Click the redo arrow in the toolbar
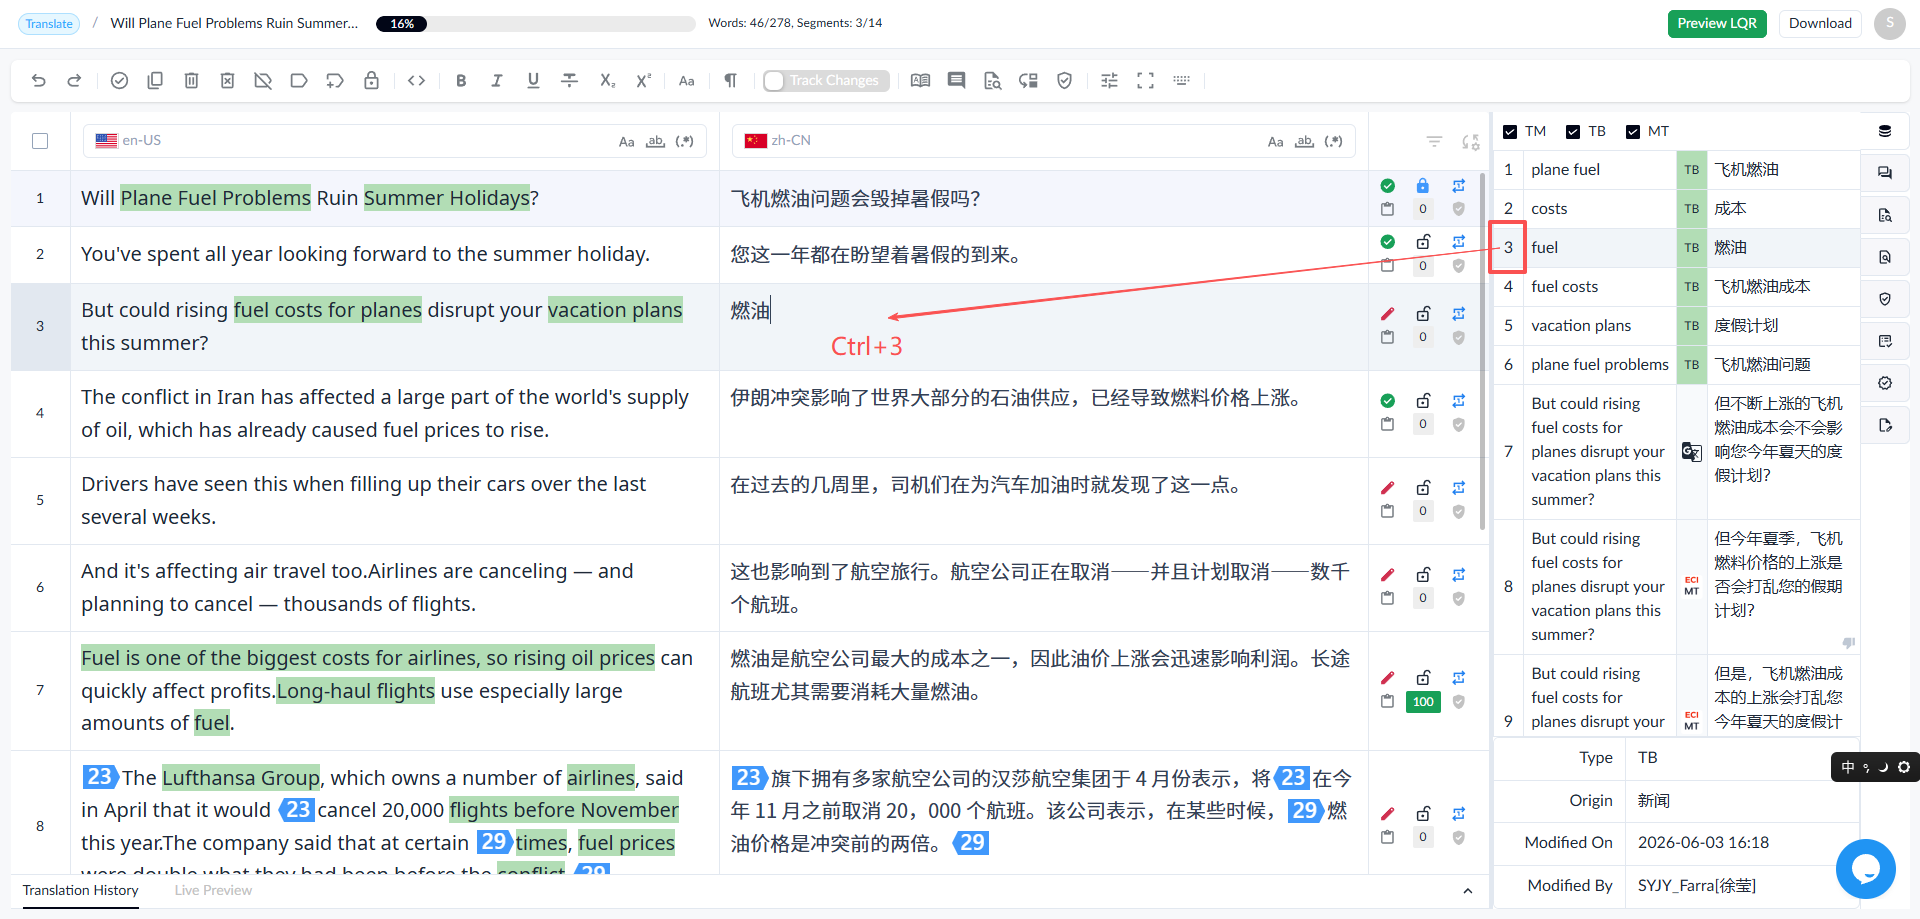The height and width of the screenshot is (919, 1920). (74, 81)
